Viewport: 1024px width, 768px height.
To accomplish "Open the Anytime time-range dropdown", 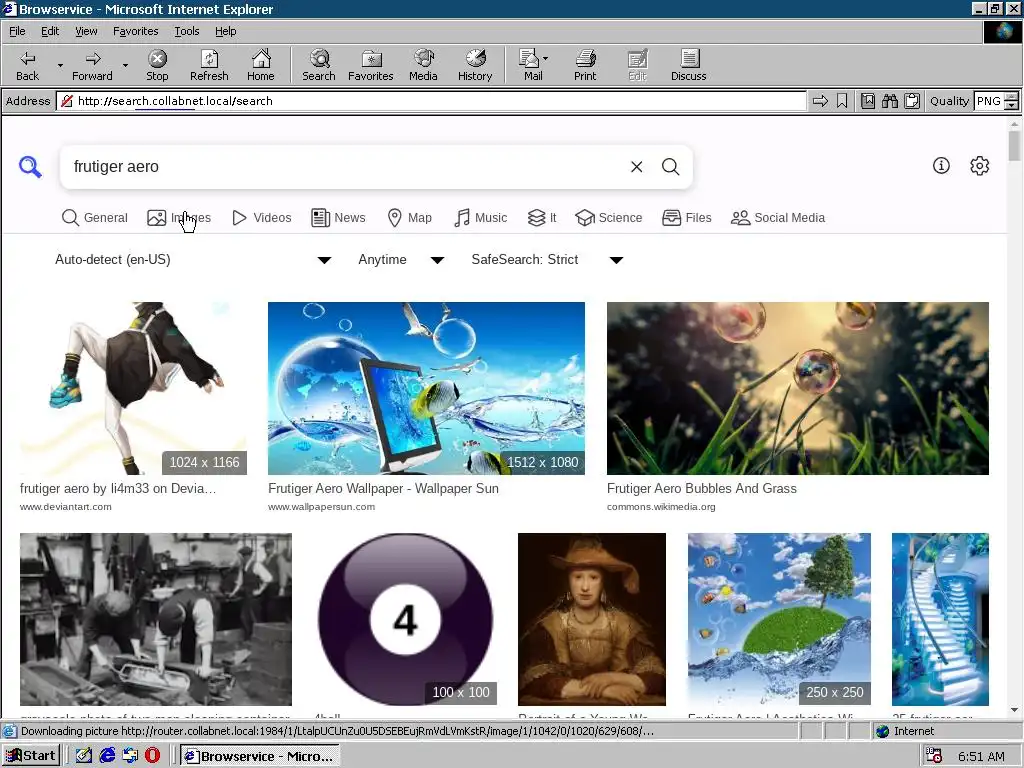I will (401, 260).
